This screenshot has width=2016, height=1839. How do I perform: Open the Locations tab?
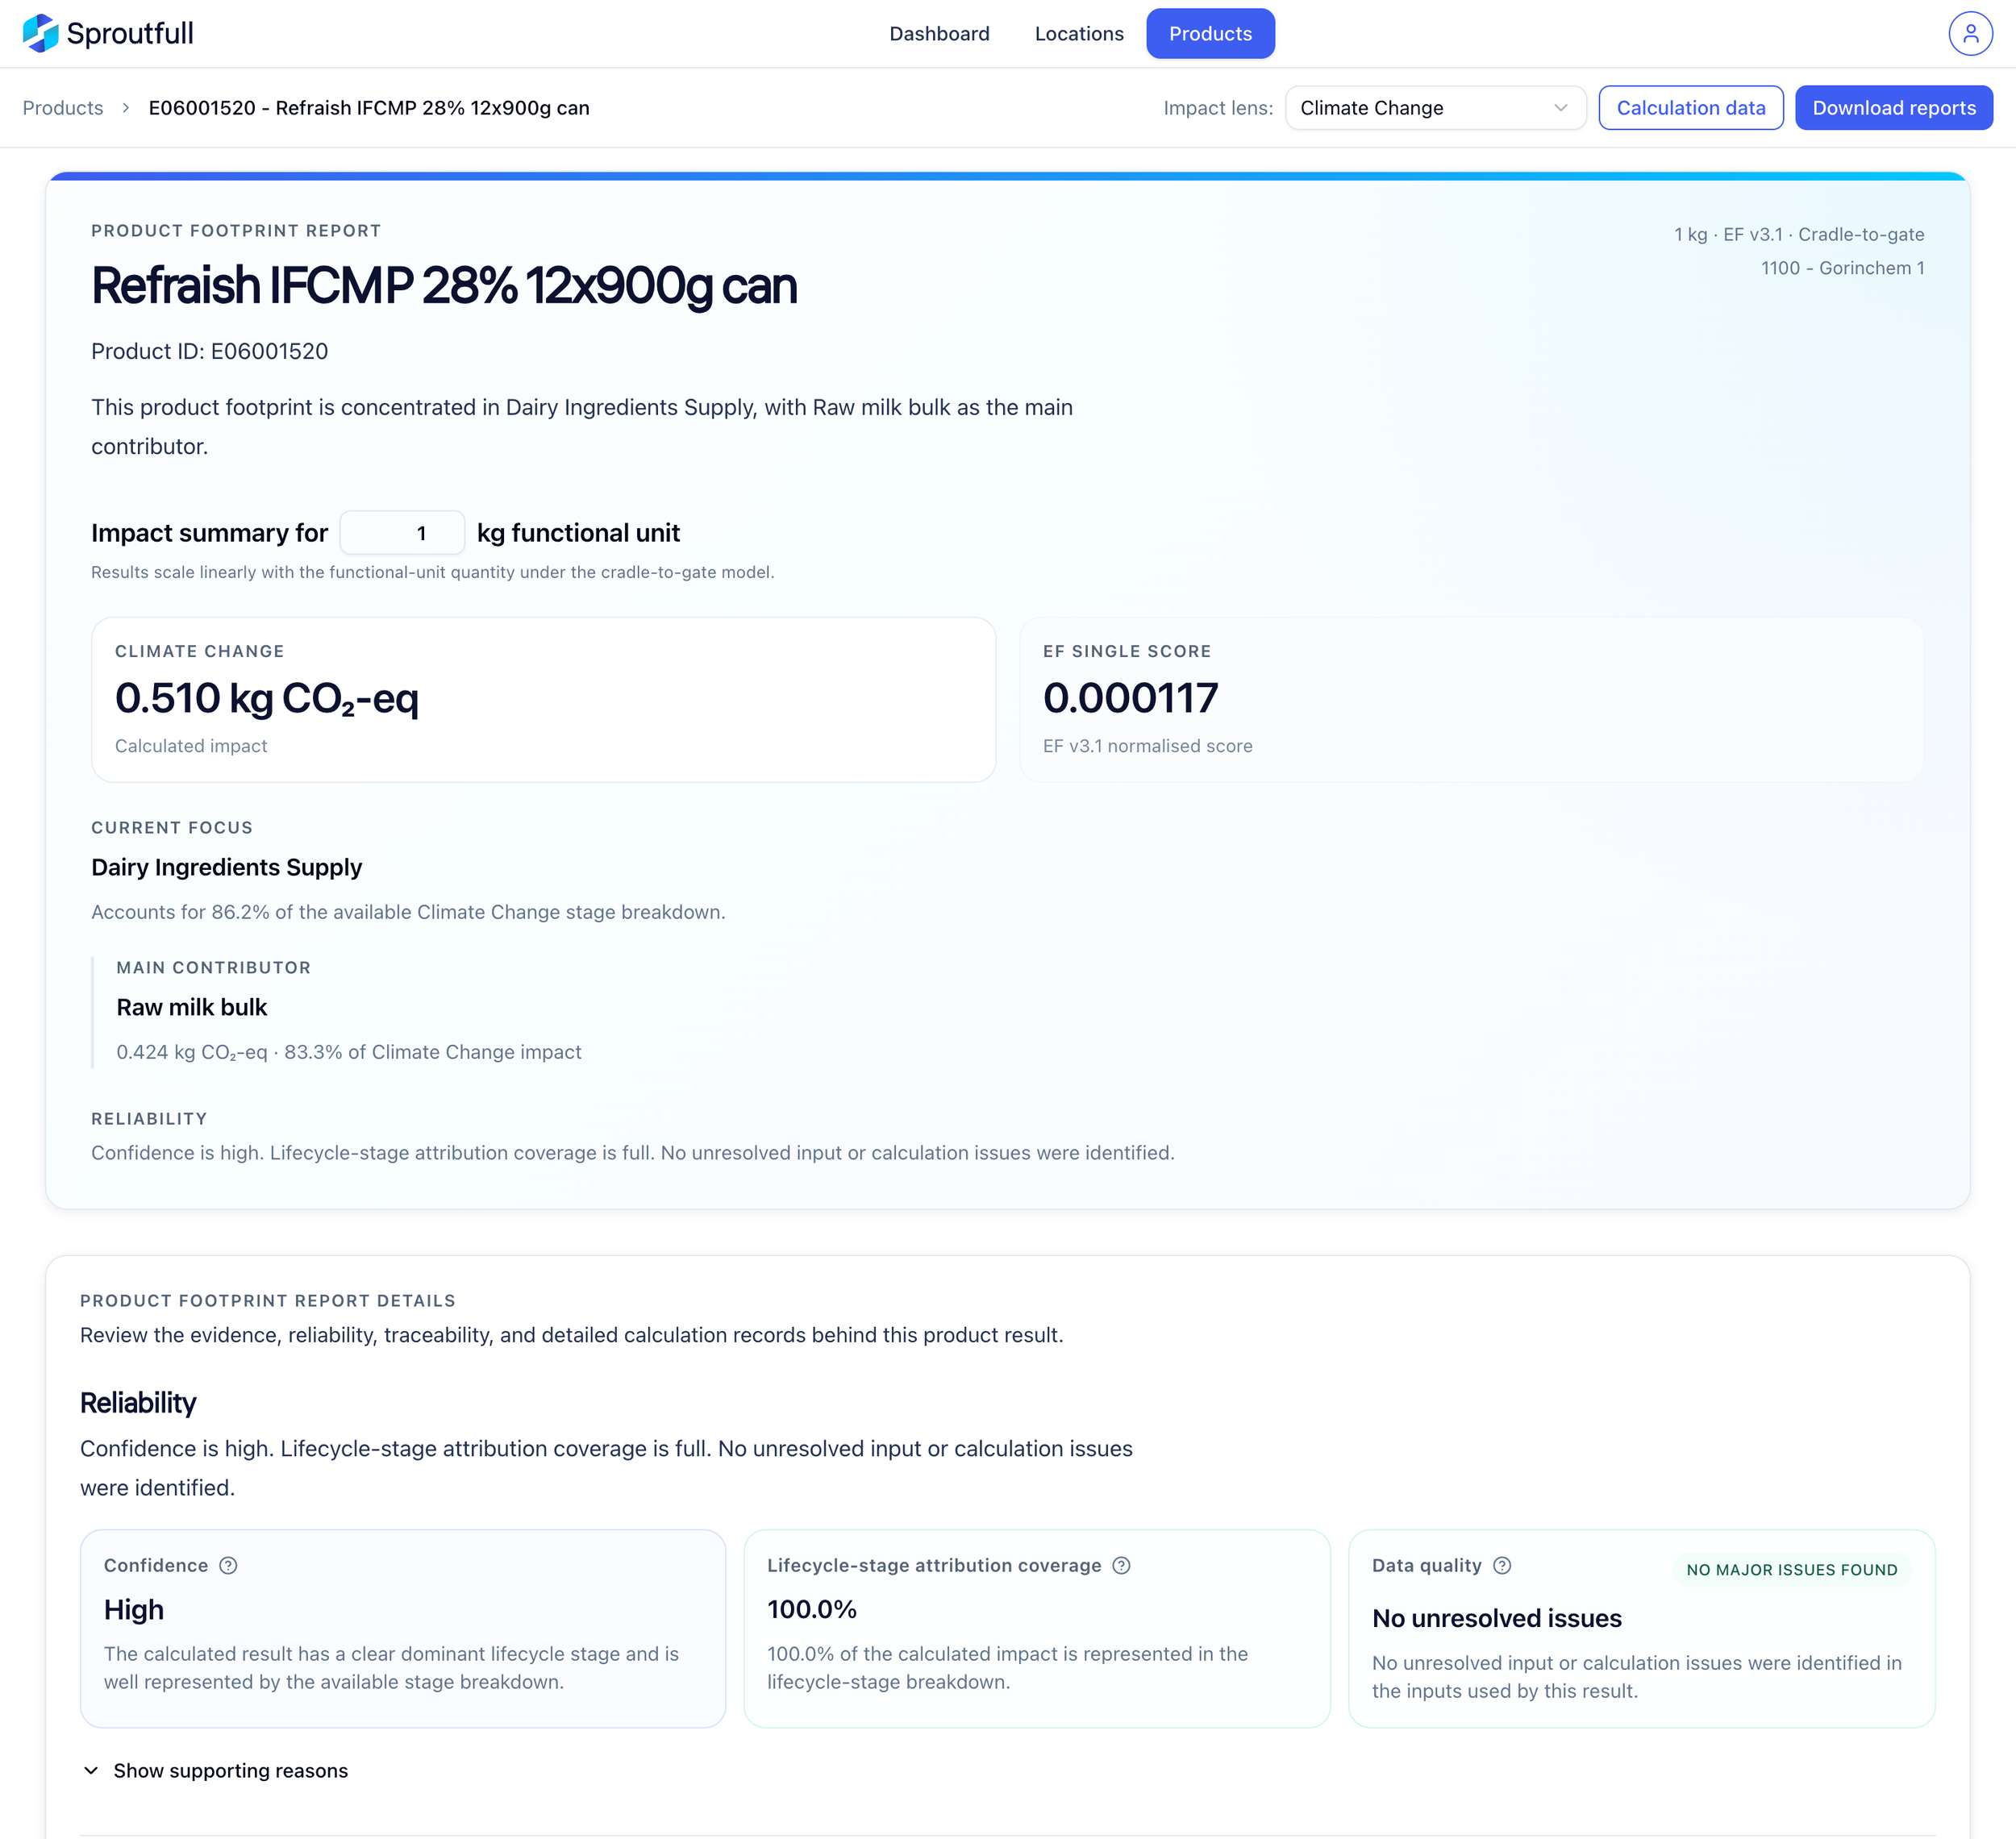point(1078,34)
